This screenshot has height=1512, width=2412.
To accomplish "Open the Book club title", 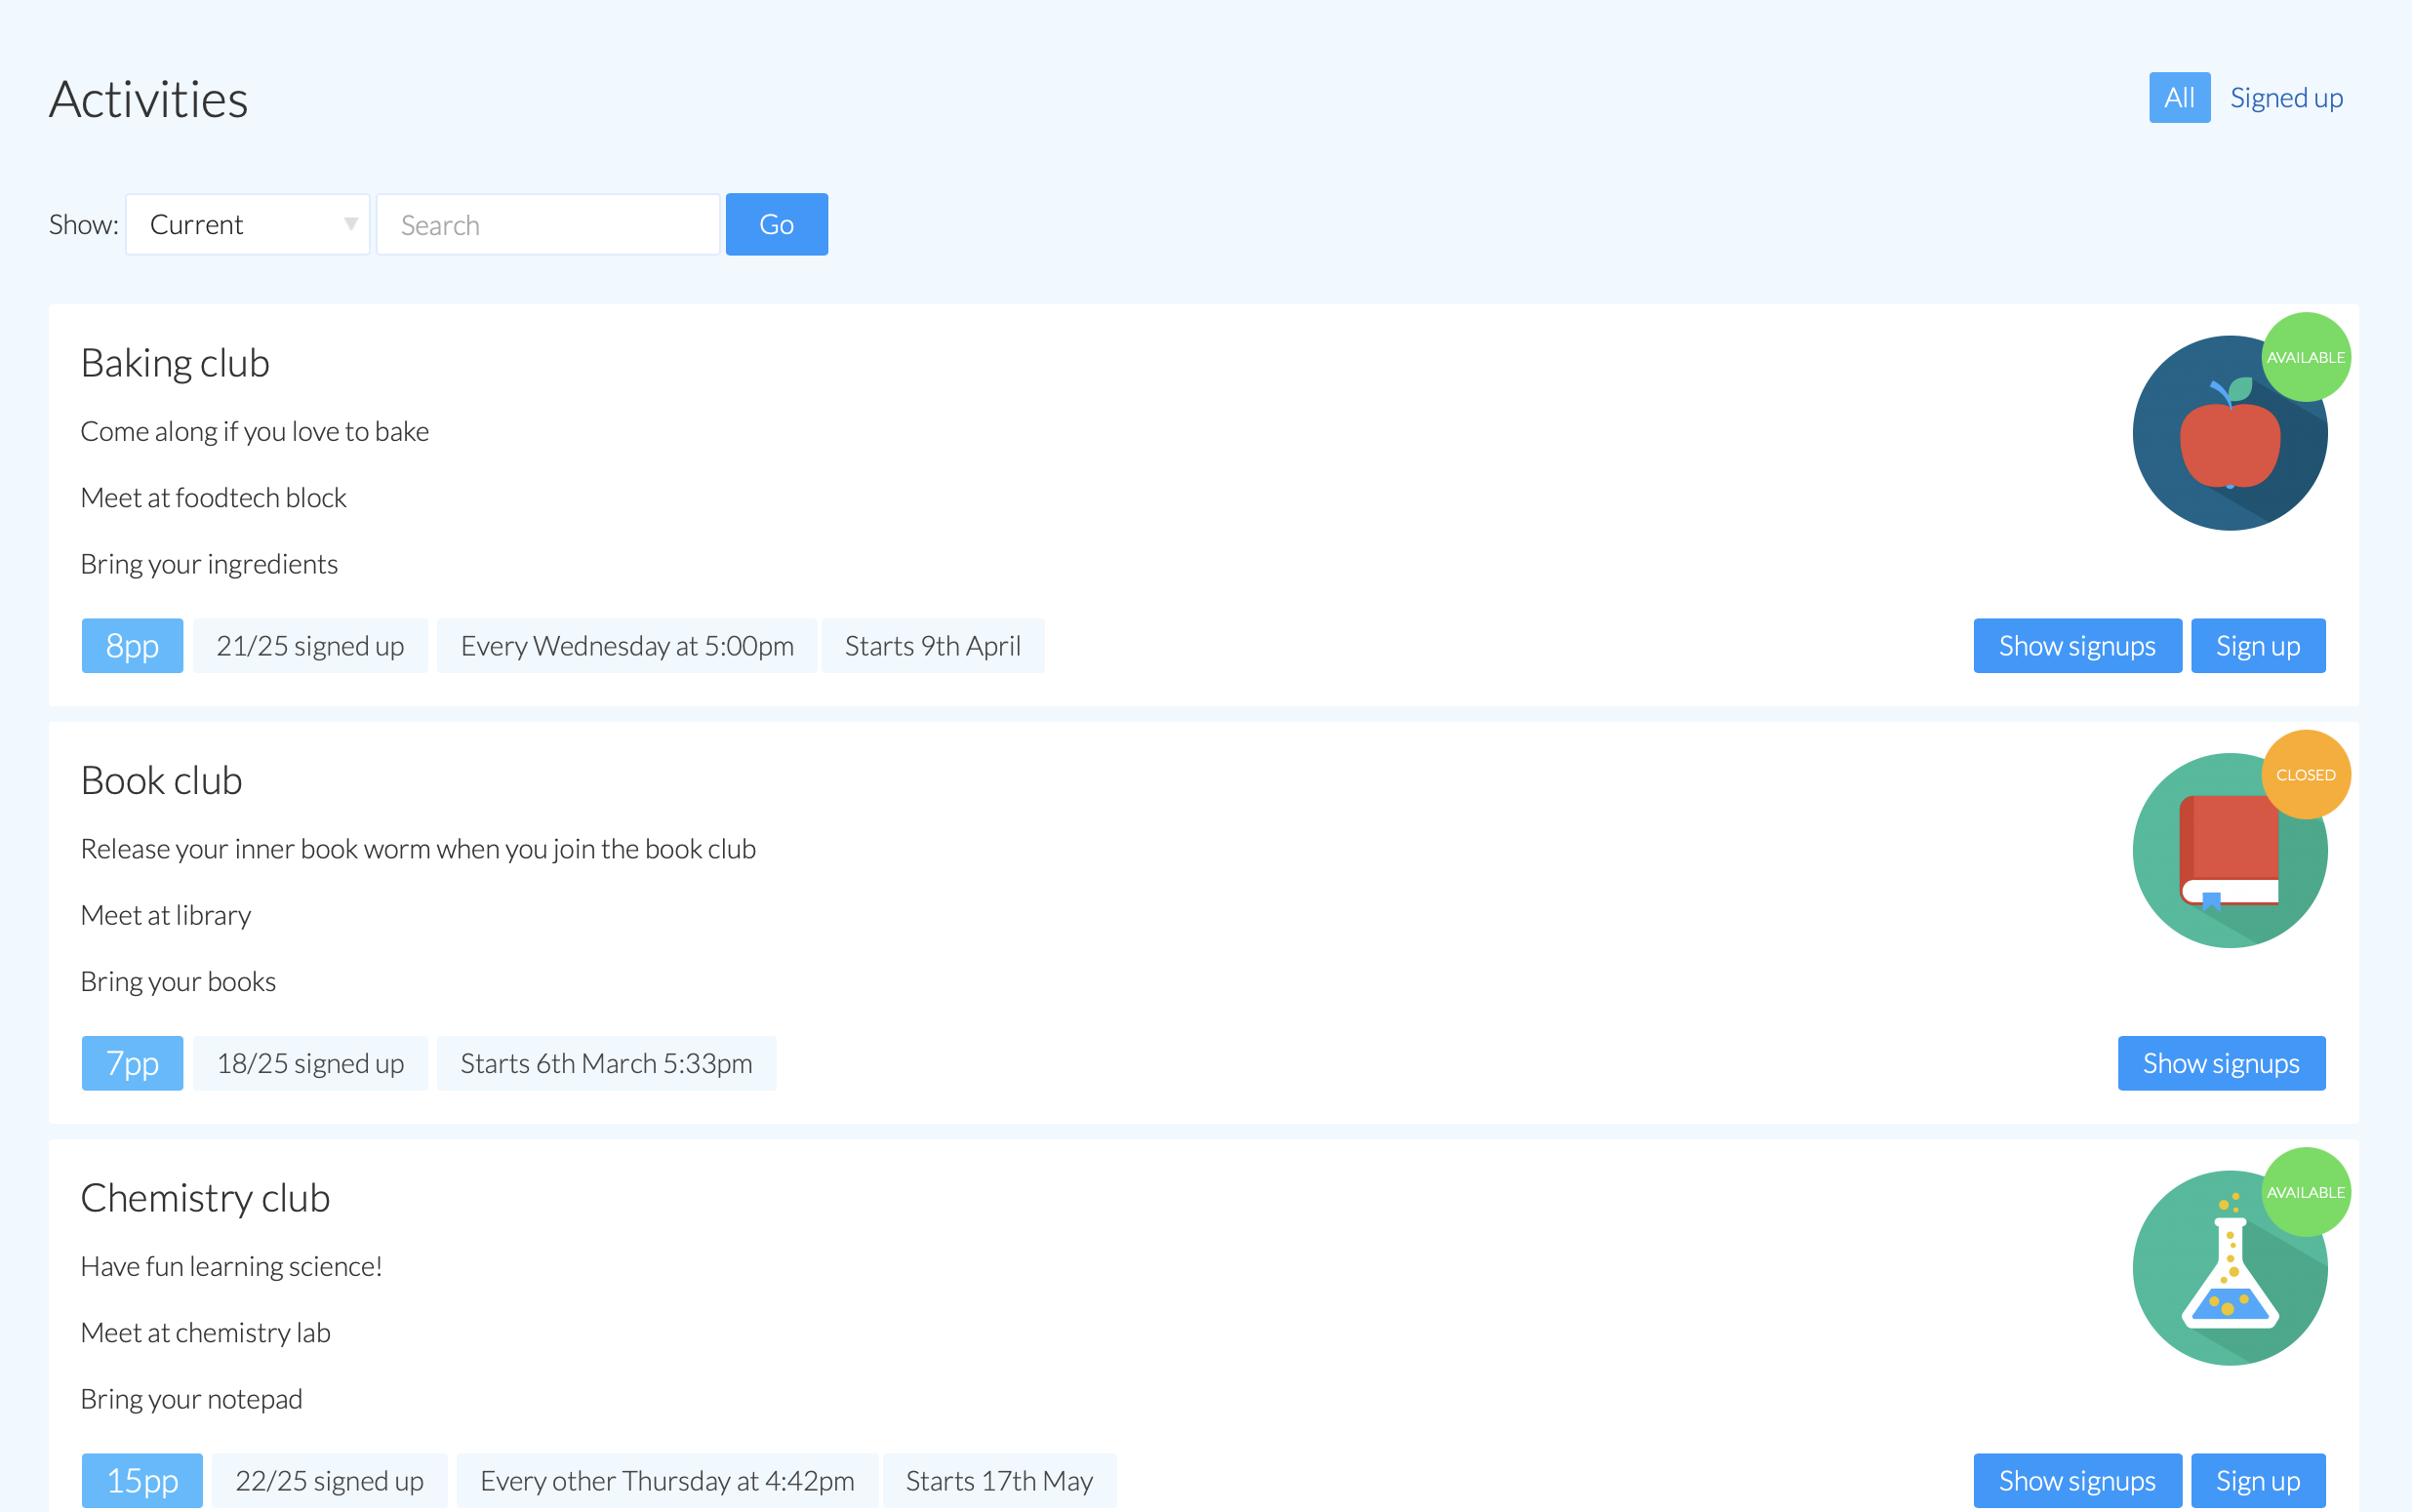I will coord(162,781).
